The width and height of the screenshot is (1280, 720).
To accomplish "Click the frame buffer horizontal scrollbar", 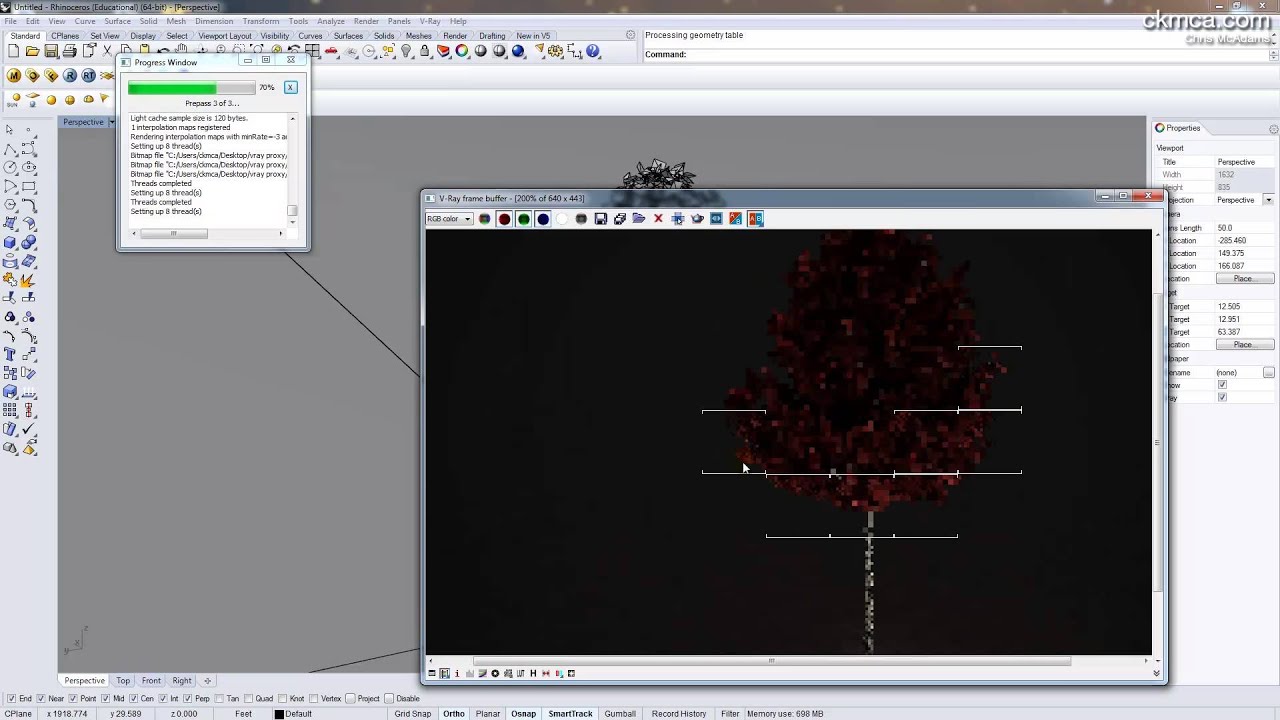I will 771,660.
